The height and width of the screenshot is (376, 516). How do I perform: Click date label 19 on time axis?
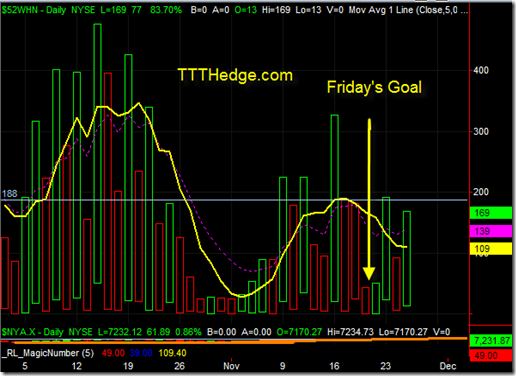(x=128, y=366)
